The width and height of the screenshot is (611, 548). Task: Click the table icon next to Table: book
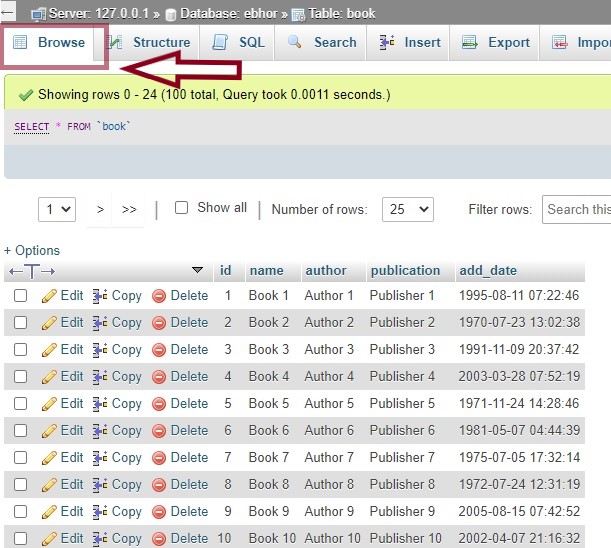pyautogui.click(x=298, y=15)
